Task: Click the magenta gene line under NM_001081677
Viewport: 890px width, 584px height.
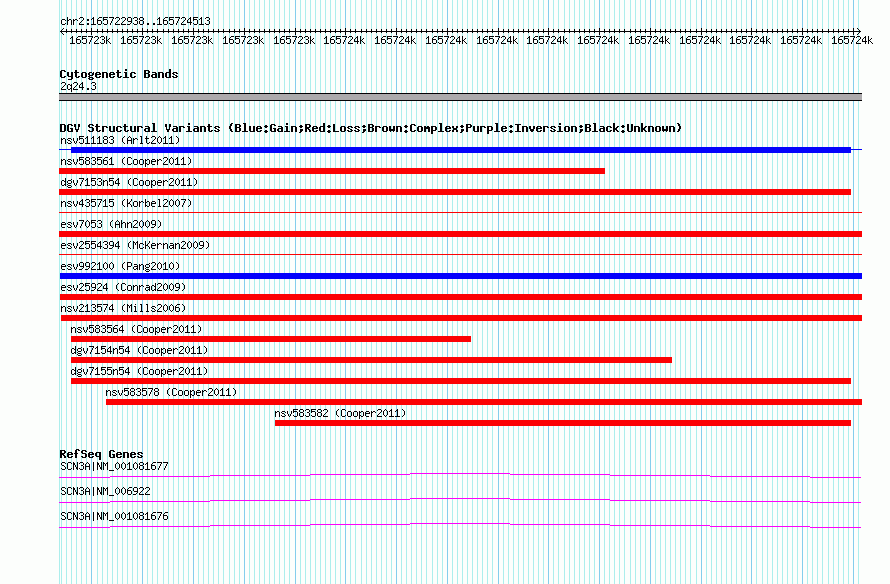Action: [x=460, y=476]
